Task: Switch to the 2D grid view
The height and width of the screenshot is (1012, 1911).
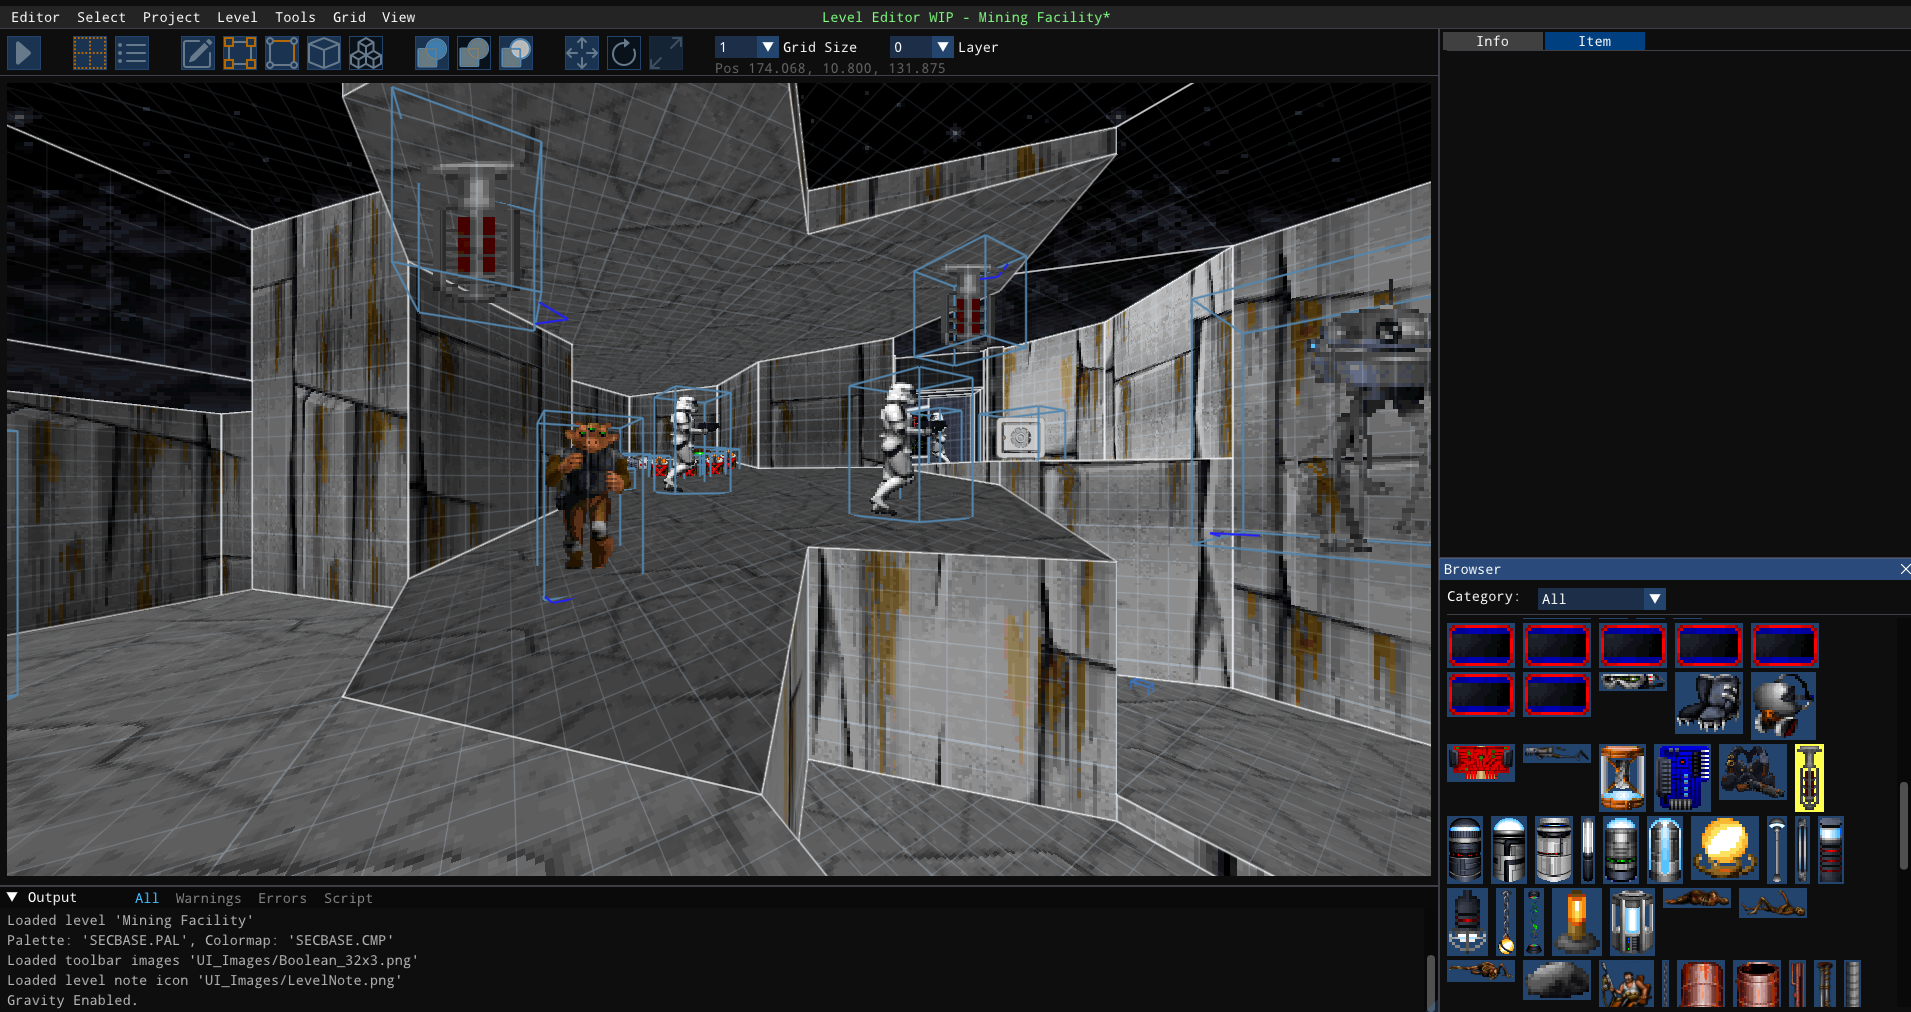Action: tap(90, 53)
